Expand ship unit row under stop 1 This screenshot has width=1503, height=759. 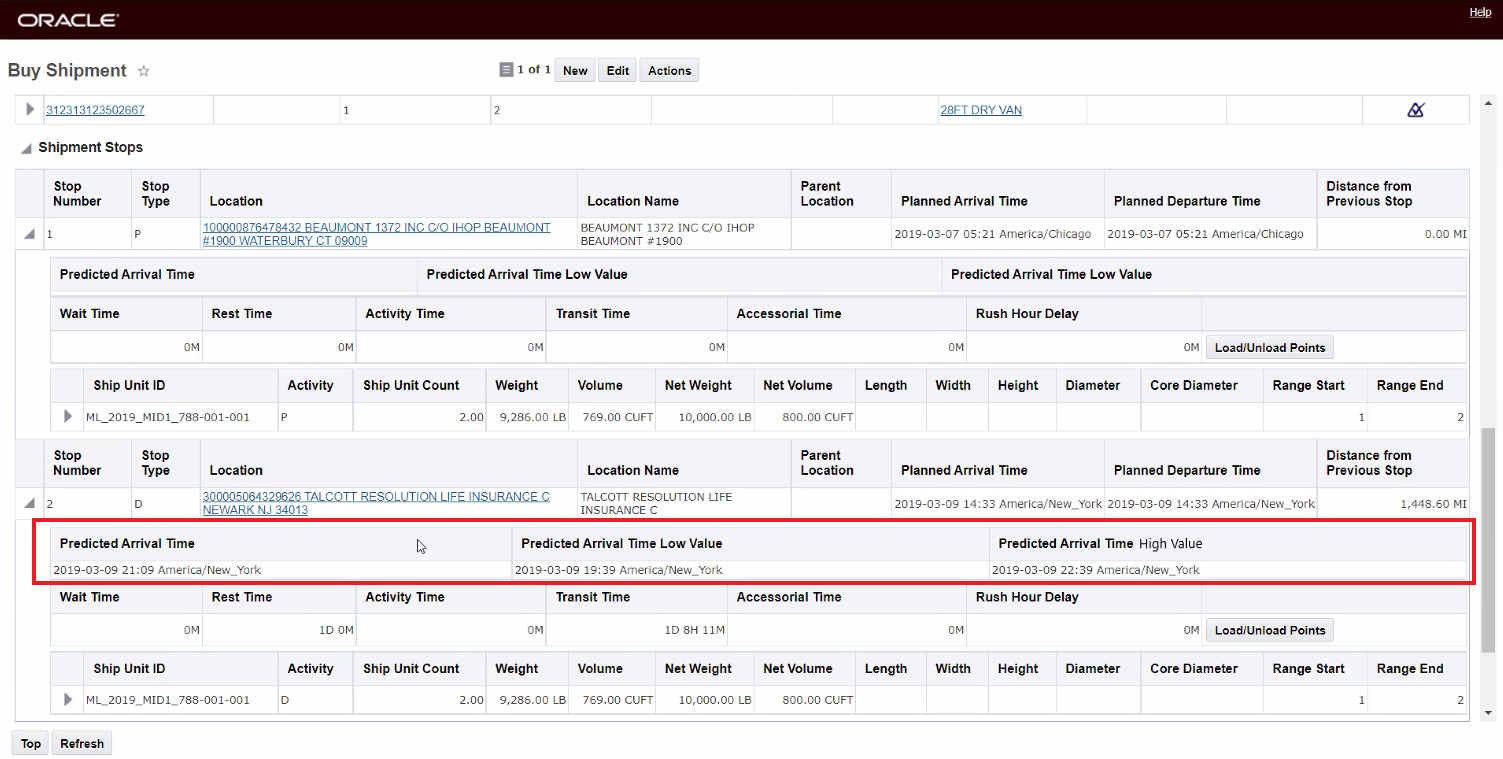coord(68,416)
